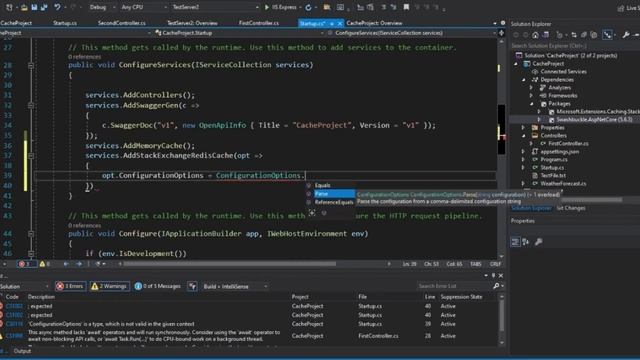
Task: Collapse the Packages node
Action: click(x=531, y=104)
